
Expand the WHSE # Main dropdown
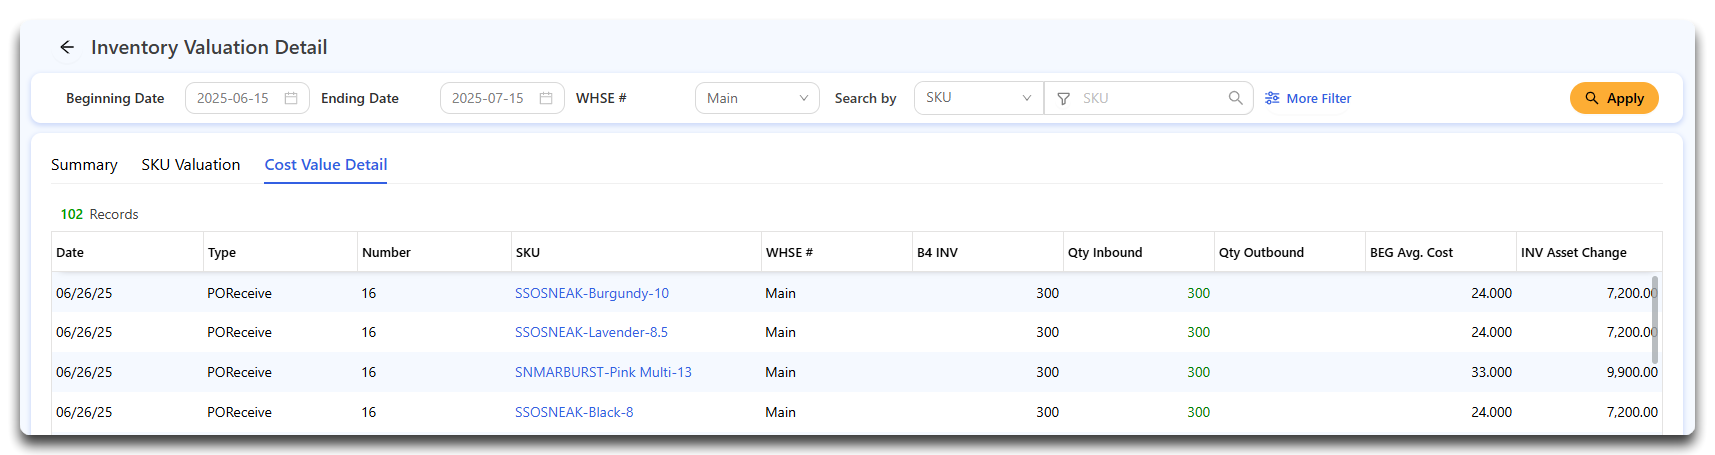[x=757, y=98]
